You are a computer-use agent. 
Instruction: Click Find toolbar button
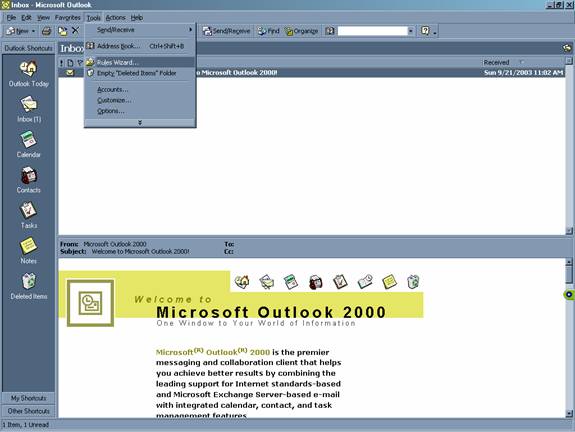click(x=268, y=31)
